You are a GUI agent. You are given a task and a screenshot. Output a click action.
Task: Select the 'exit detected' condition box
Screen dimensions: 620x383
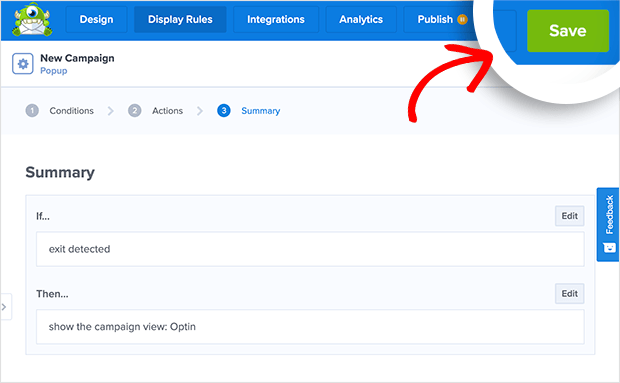tap(310, 249)
